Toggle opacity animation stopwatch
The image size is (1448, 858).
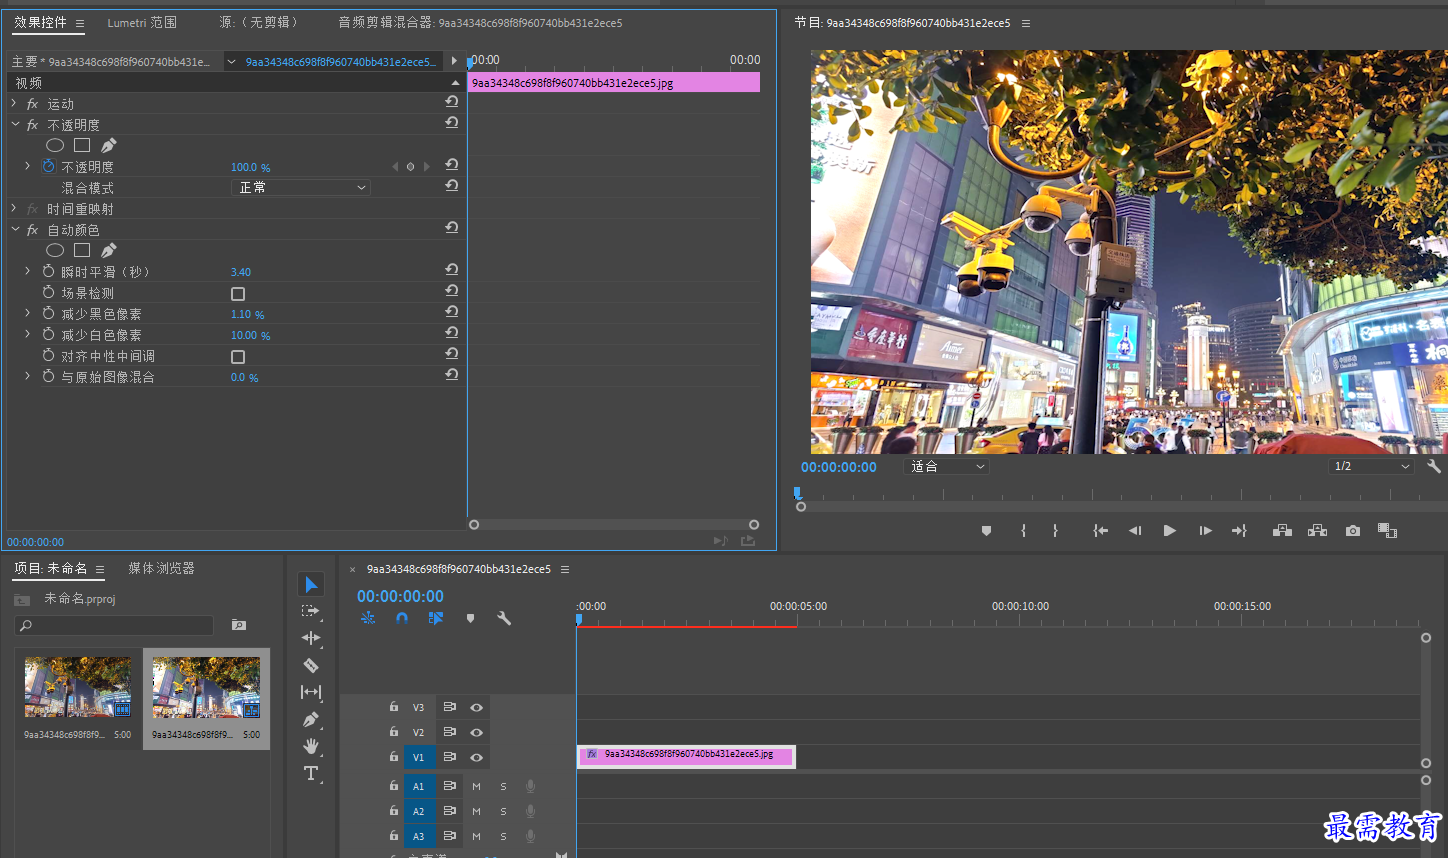pos(48,166)
